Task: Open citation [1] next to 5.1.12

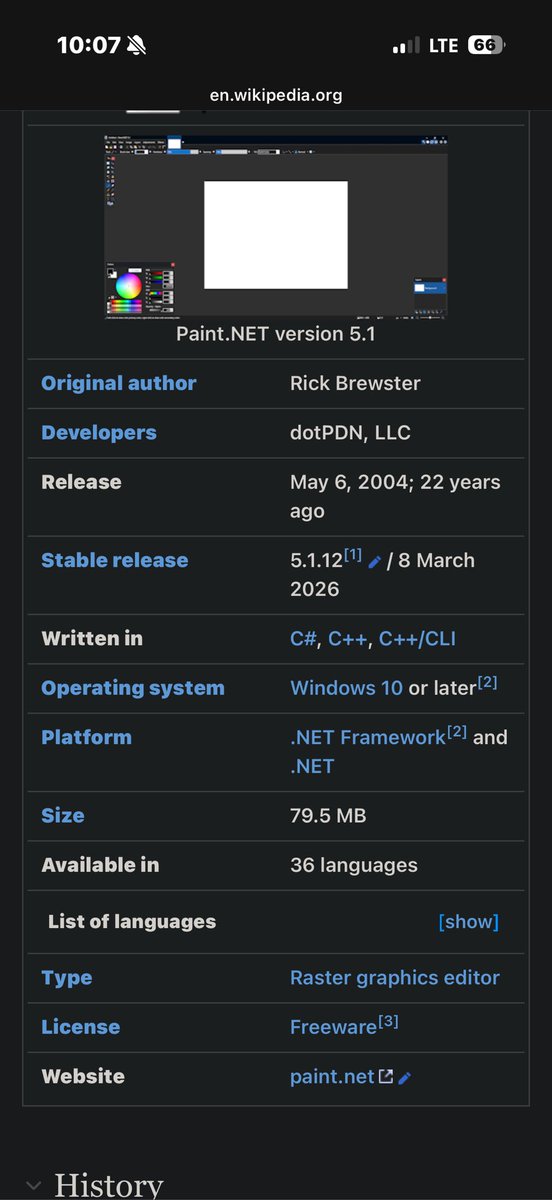Action: (353, 554)
